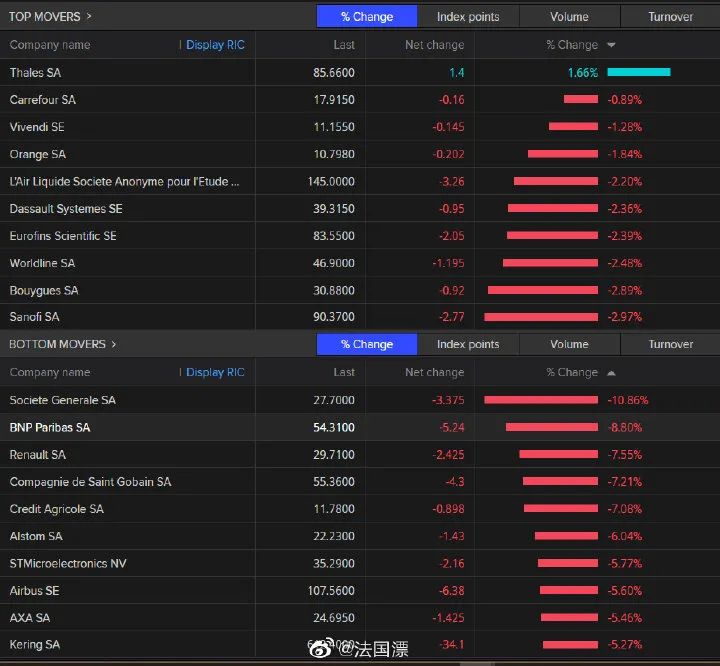Select the Volume tab in Top Movers
Screen dimensions: 720x666
(x=569, y=16)
